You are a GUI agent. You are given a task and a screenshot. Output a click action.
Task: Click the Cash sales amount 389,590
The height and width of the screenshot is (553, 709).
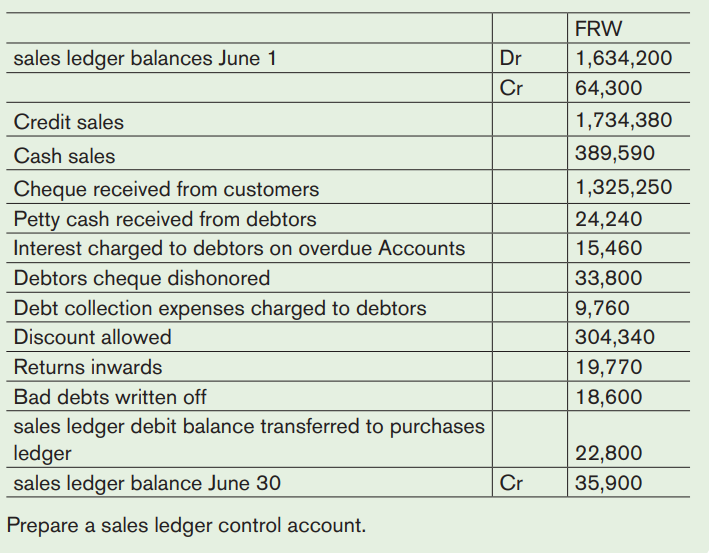point(615,153)
